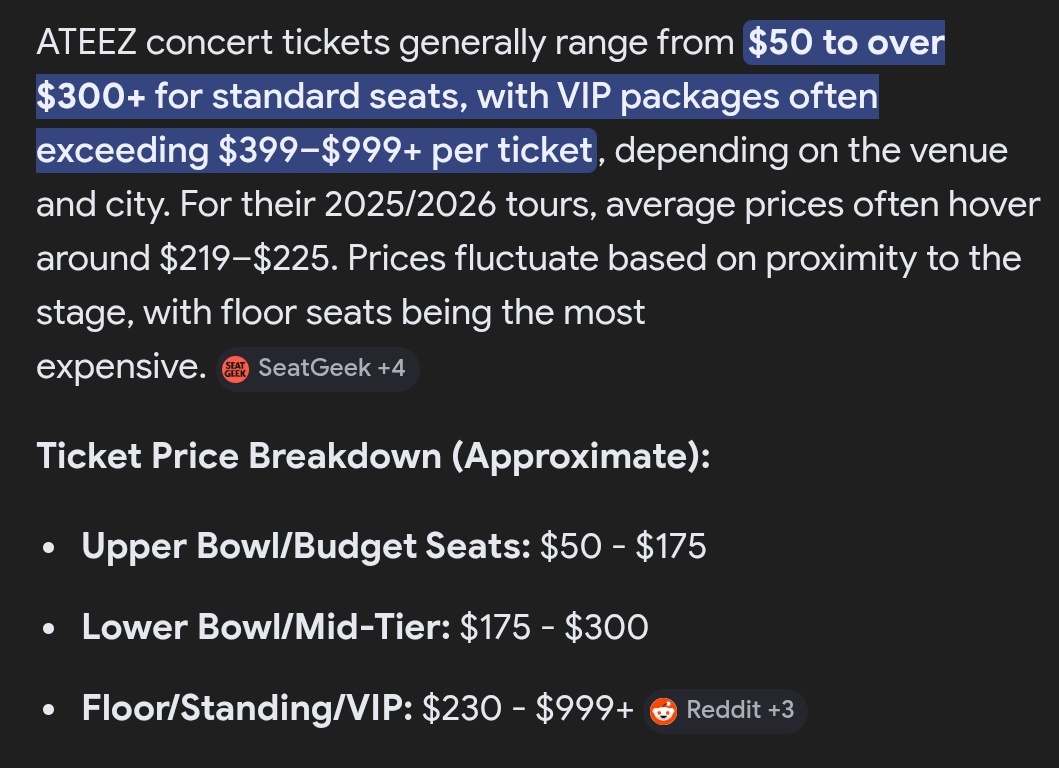Click the SeatGeek logo icon
Viewport: 1059px width, 768px height.
click(x=236, y=368)
